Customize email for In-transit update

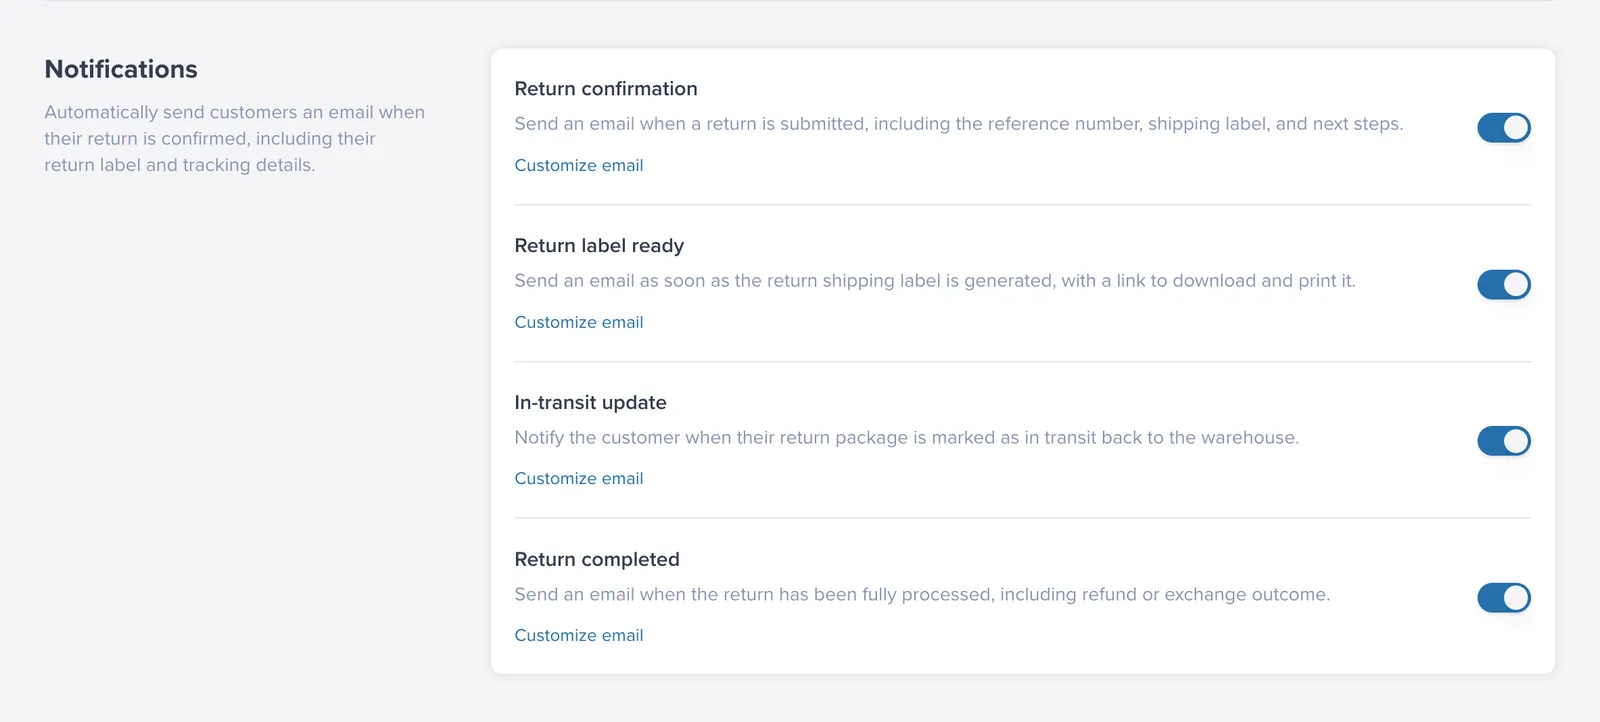coord(579,478)
